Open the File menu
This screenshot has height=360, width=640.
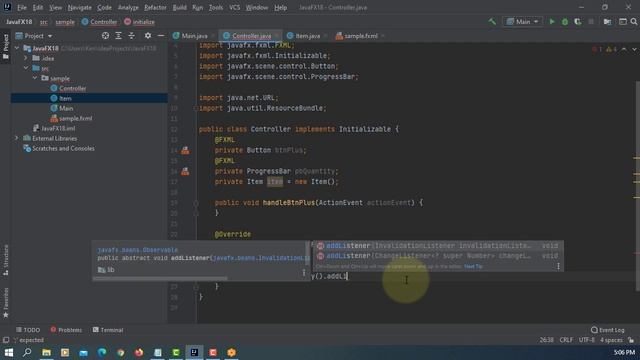click(x=22, y=7)
